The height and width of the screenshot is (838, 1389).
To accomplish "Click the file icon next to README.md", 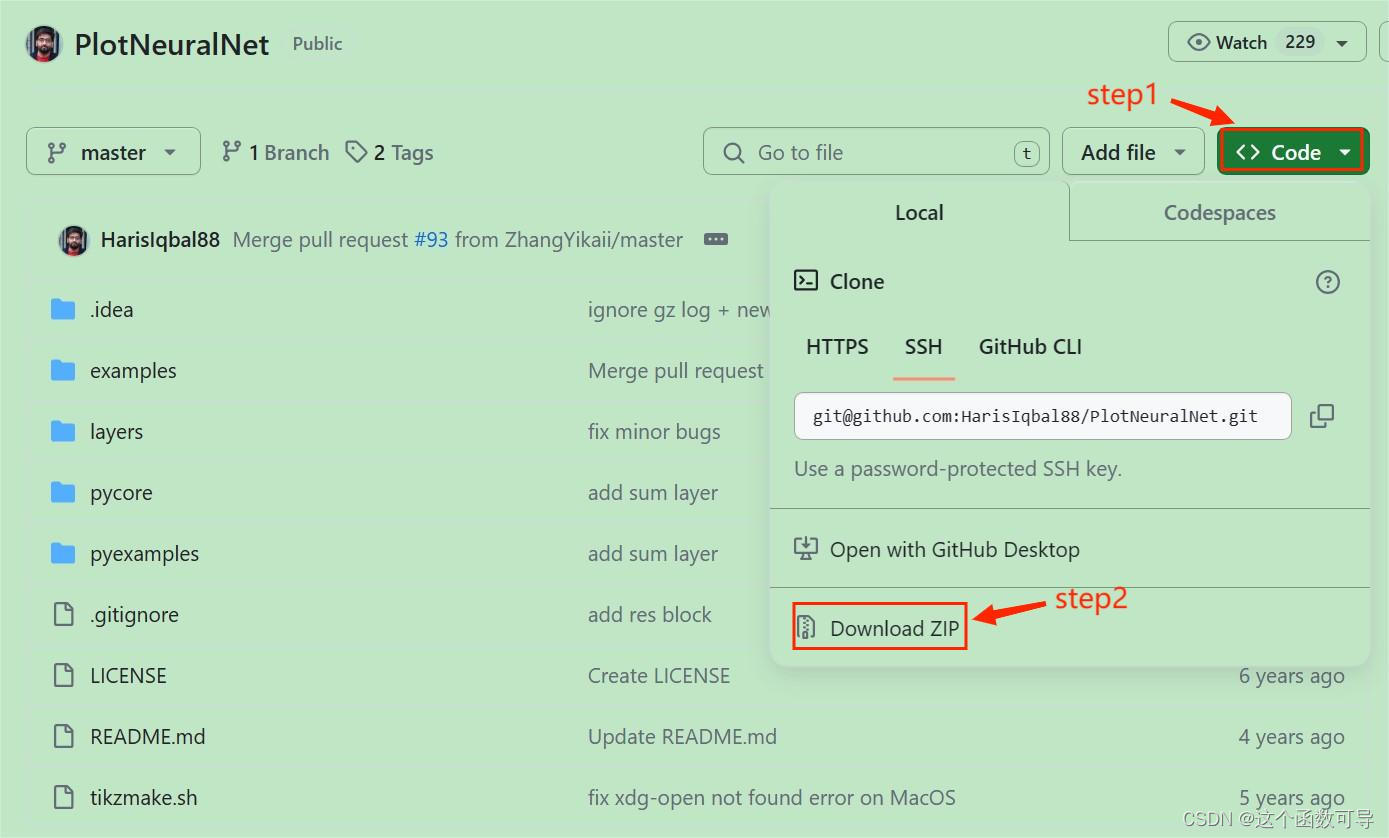I will 64,737.
